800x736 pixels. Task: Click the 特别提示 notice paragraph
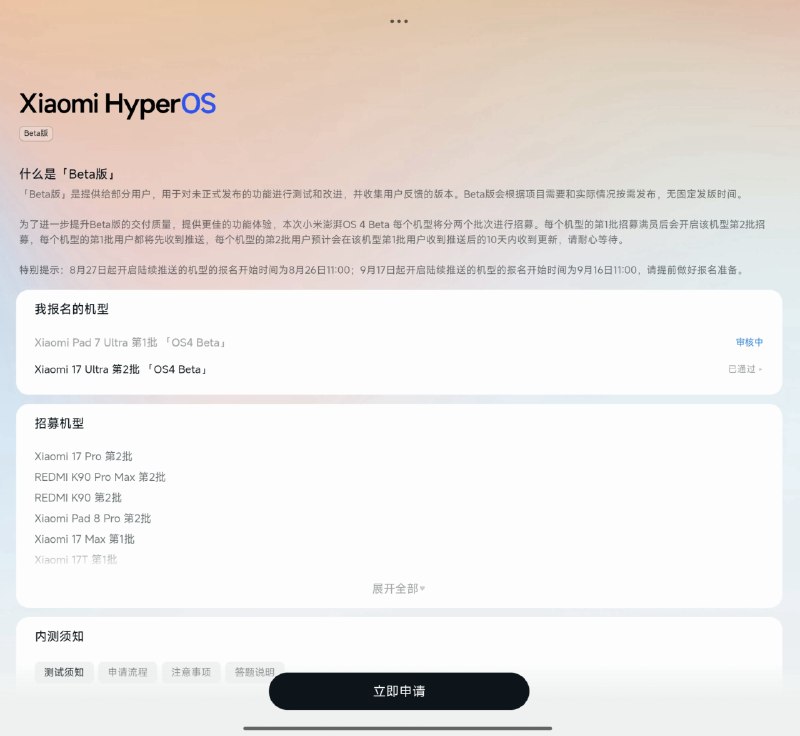[382, 270]
